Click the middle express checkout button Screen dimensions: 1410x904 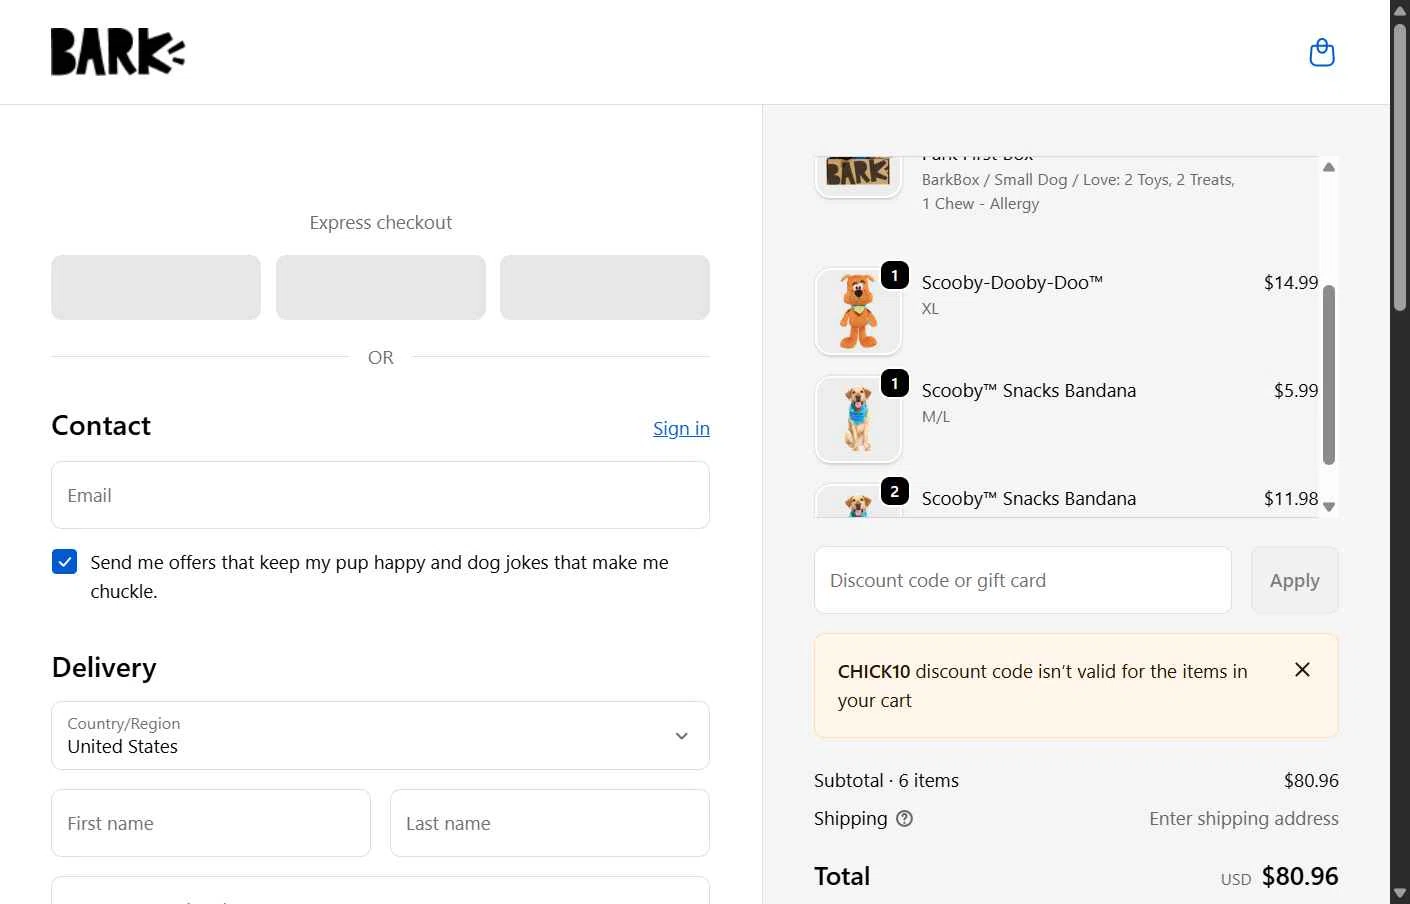381,287
